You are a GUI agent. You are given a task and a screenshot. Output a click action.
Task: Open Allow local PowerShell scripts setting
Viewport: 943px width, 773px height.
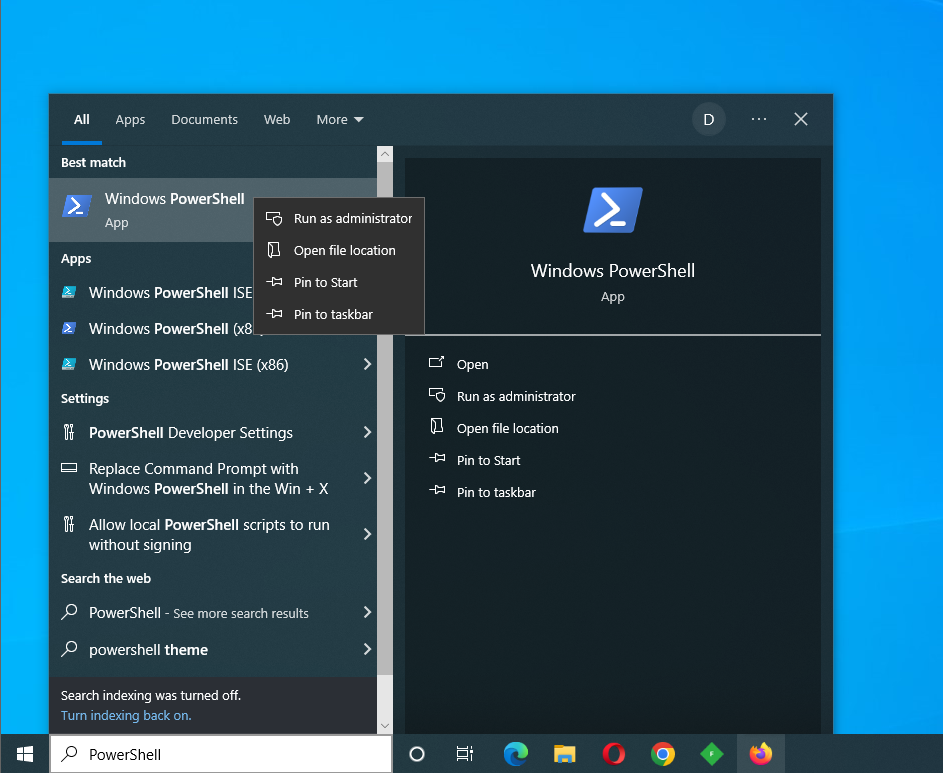213,534
